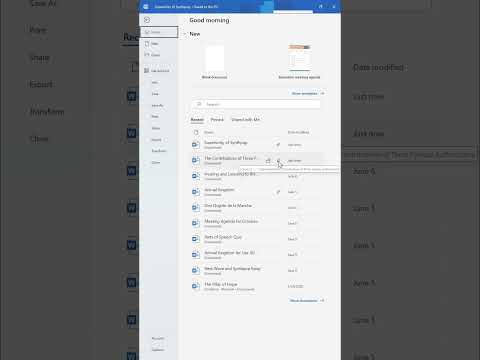
Task: Sort by the Name column header
Action: (x=209, y=132)
